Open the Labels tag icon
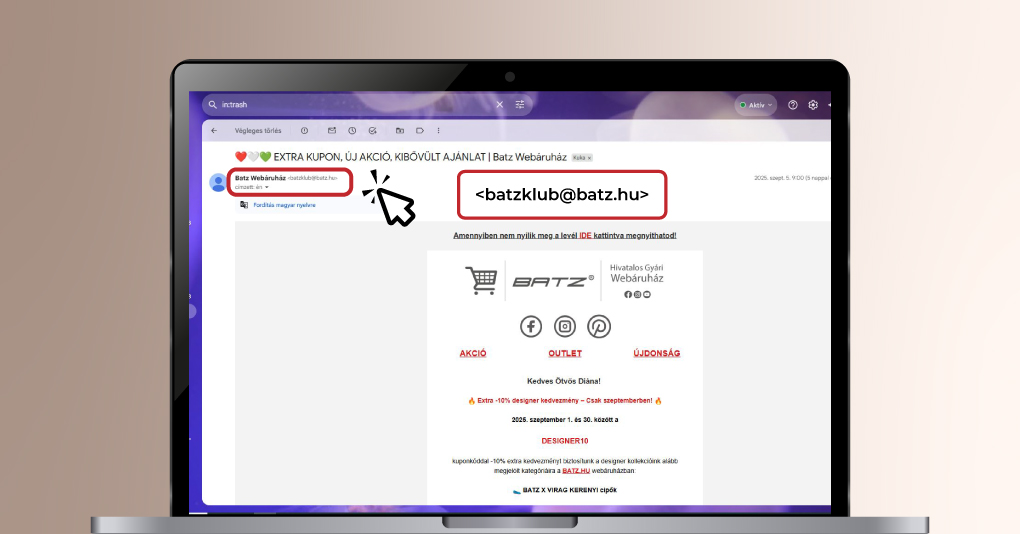This screenshot has width=1020, height=534. tap(420, 131)
